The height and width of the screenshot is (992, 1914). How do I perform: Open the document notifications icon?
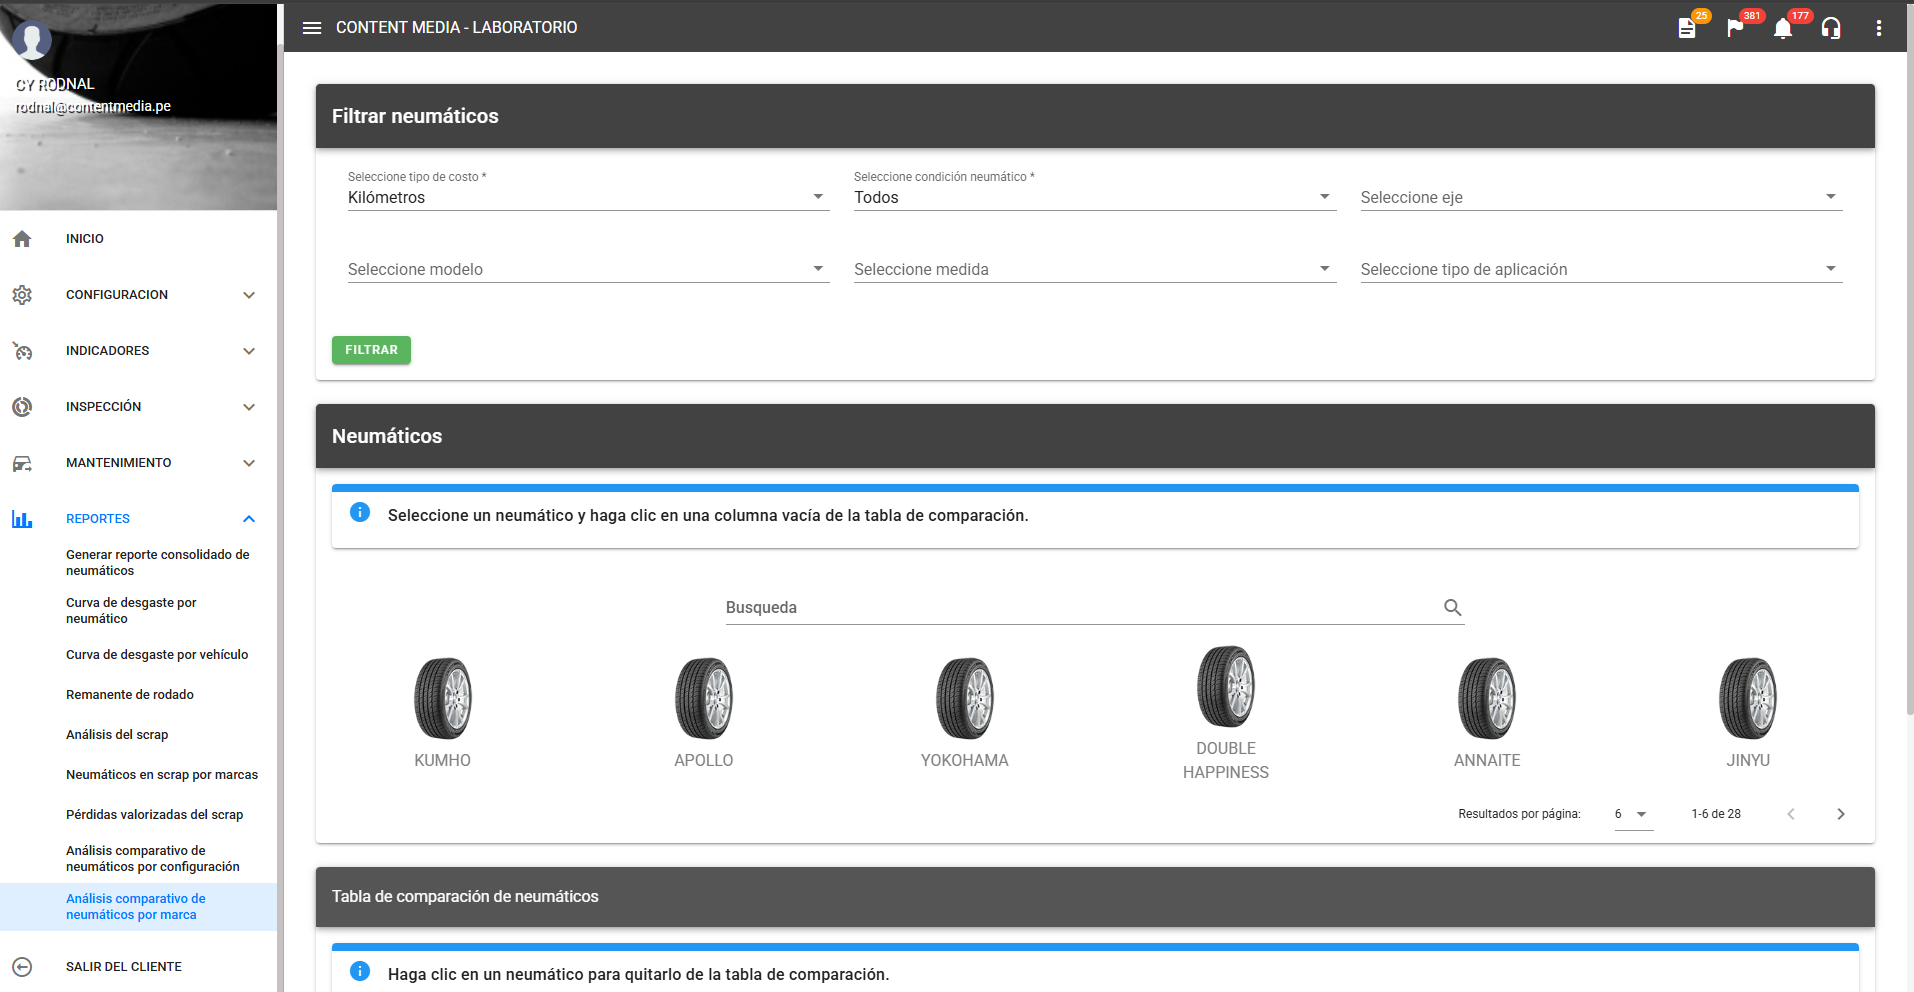pyautogui.click(x=1687, y=28)
